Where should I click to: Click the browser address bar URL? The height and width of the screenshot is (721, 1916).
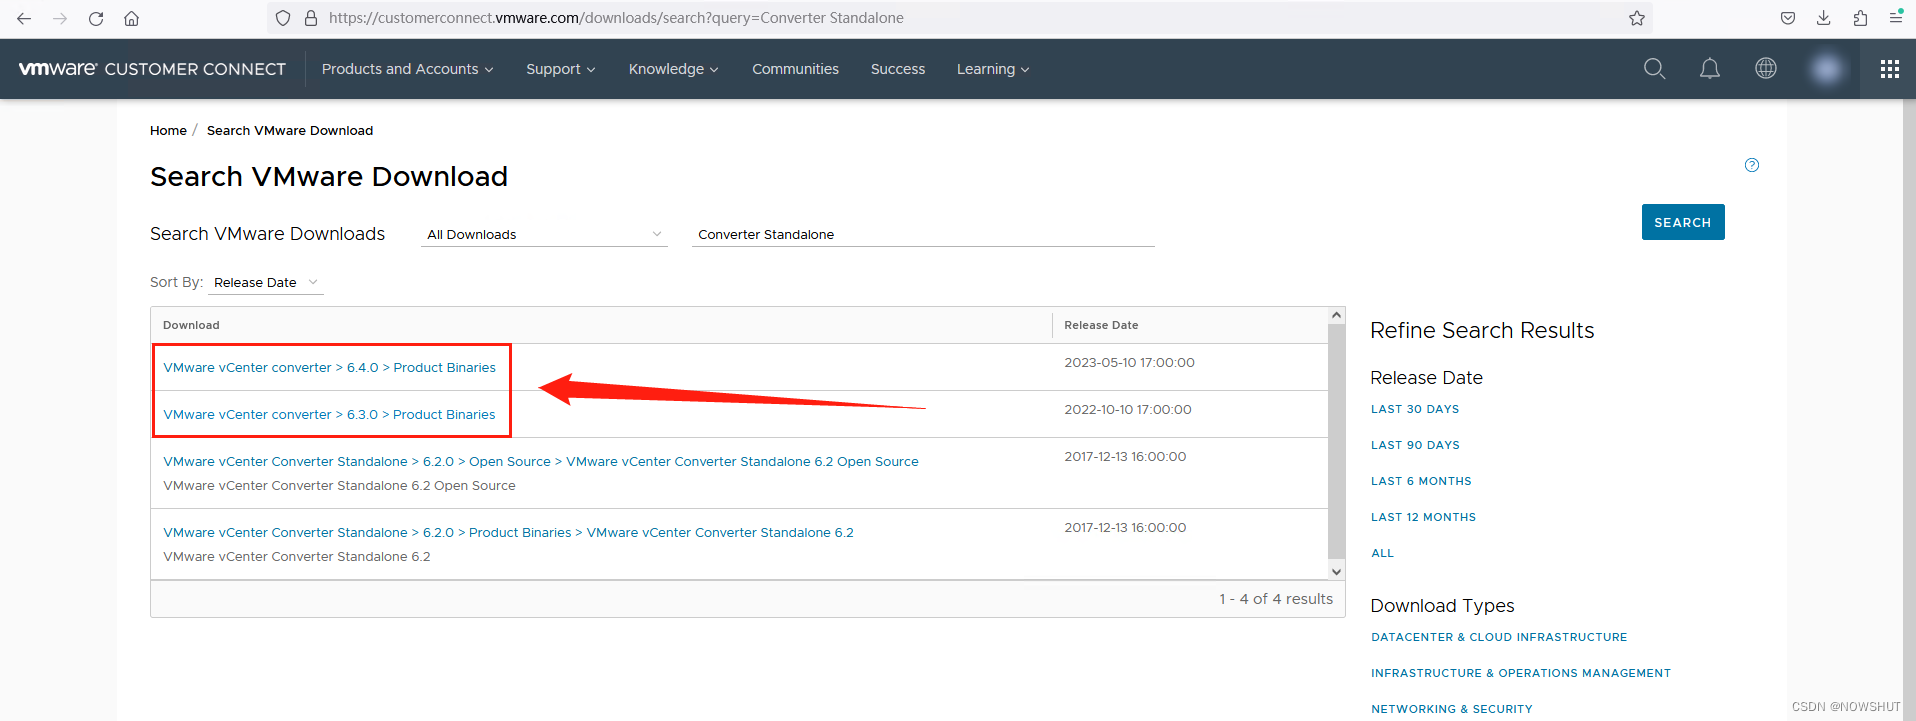[616, 18]
